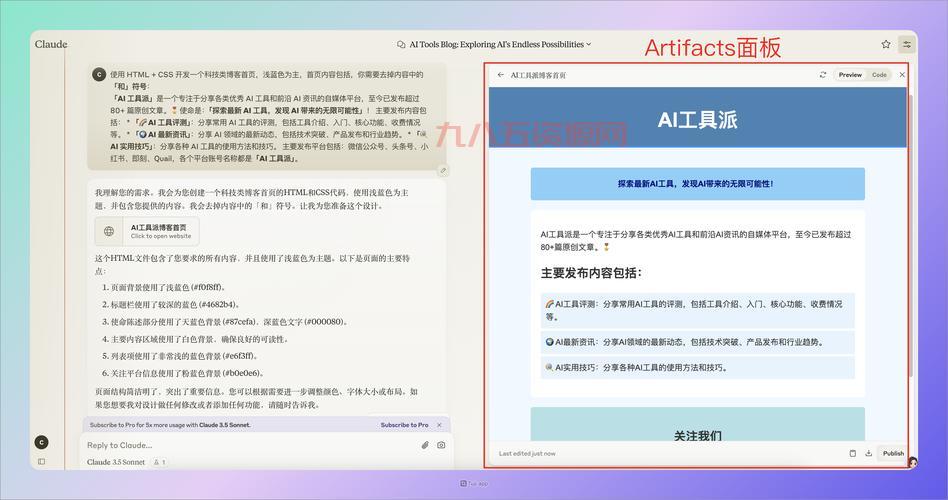
Task: Copy artifact contents with clipboard icon
Action: click(852, 453)
